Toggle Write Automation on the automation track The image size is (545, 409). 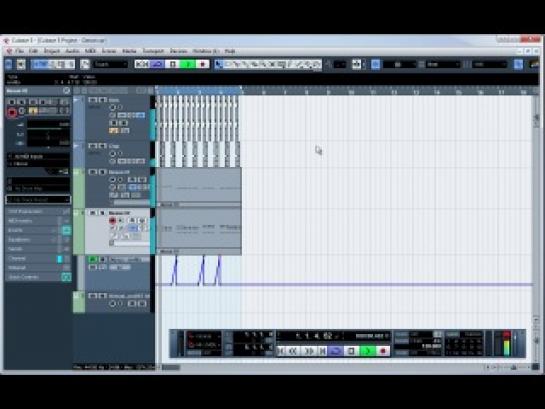(x=103, y=259)
